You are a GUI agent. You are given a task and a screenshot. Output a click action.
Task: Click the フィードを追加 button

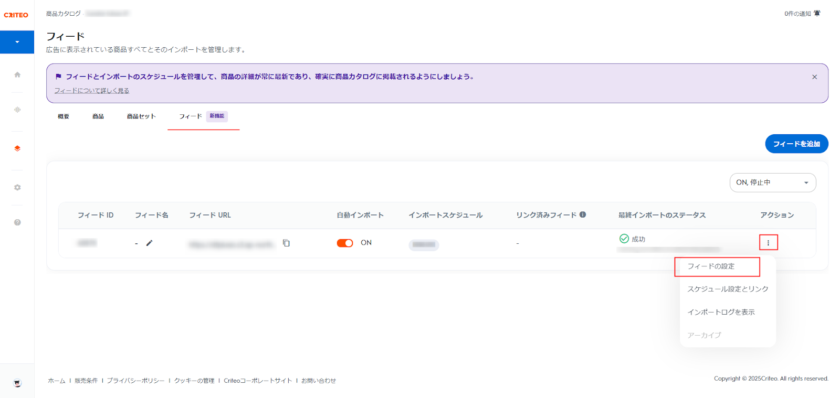coord(797,144)
